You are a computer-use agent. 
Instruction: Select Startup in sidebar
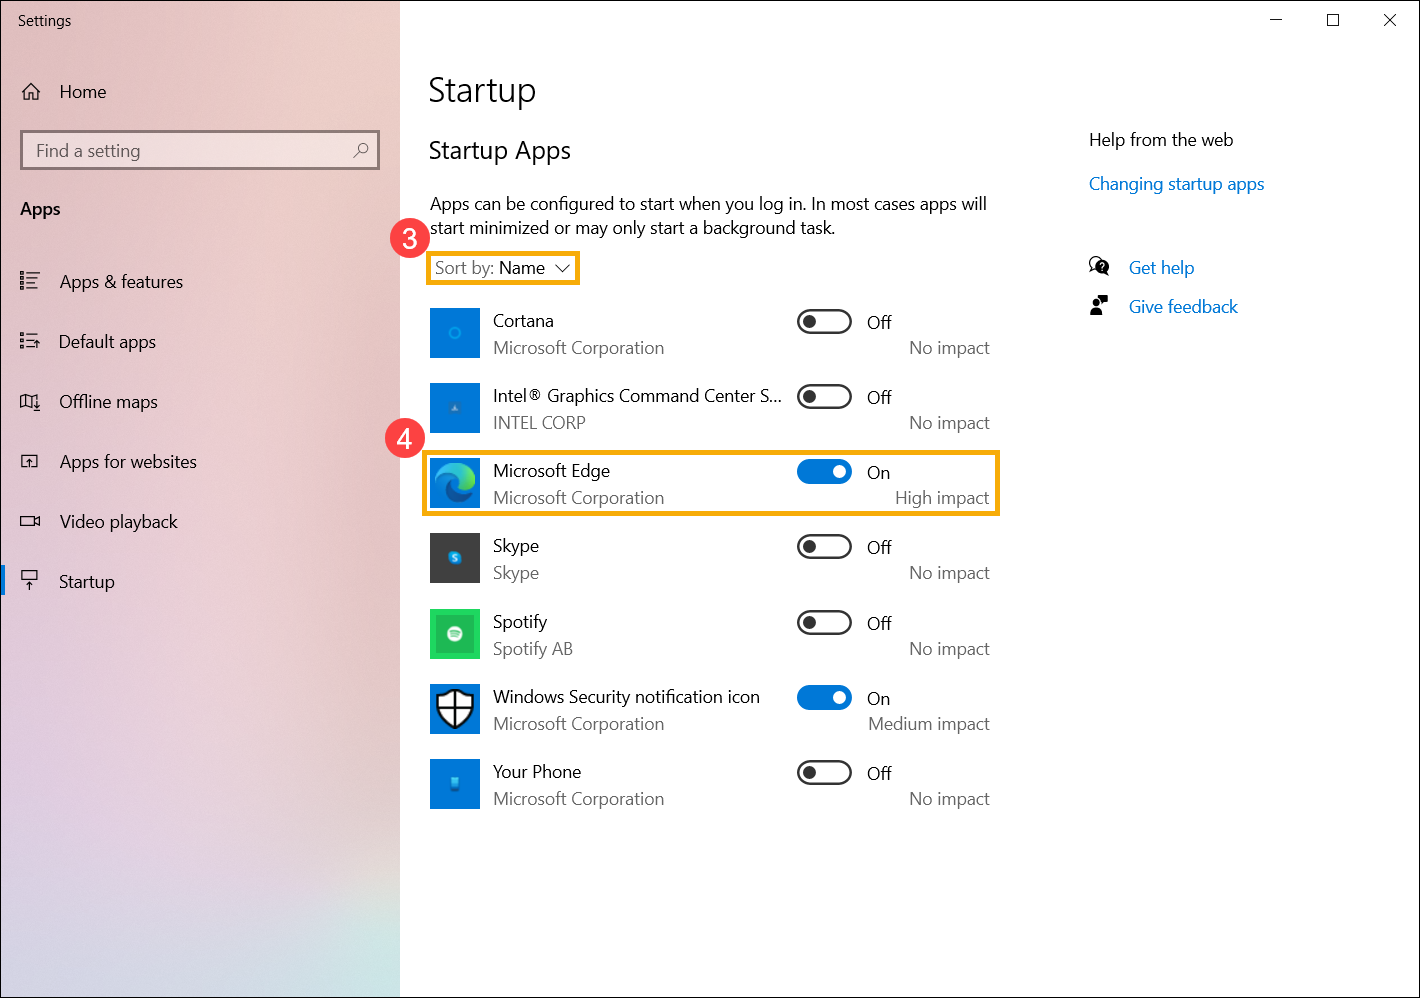point(86,582)
